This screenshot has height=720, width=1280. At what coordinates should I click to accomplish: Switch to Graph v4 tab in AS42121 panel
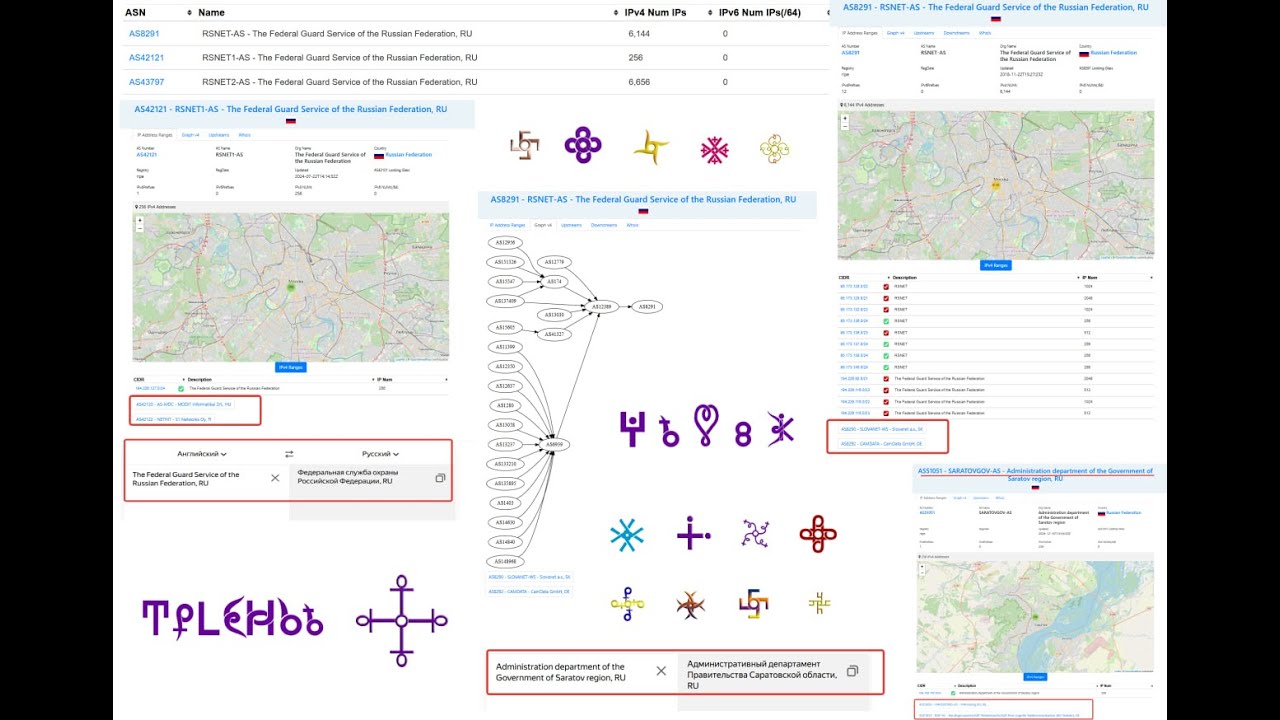pyautogui.click(x=190, y=135)
